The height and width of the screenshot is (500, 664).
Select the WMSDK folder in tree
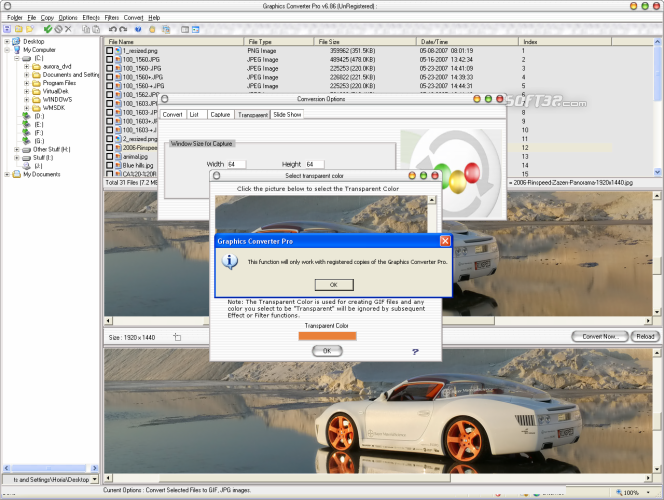pyautogui.click(x=54, y=108)
